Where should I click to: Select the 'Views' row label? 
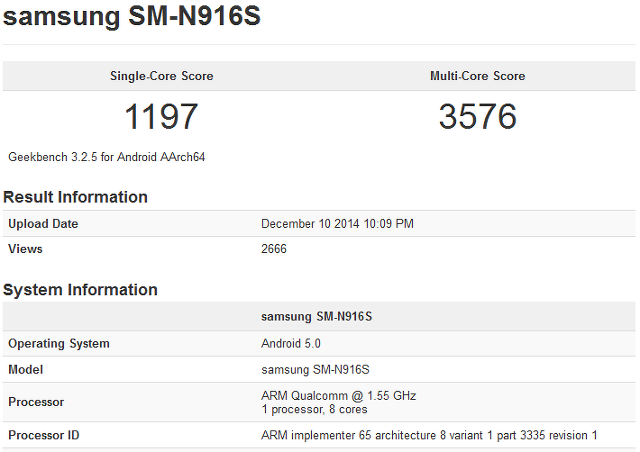point(25,249)
